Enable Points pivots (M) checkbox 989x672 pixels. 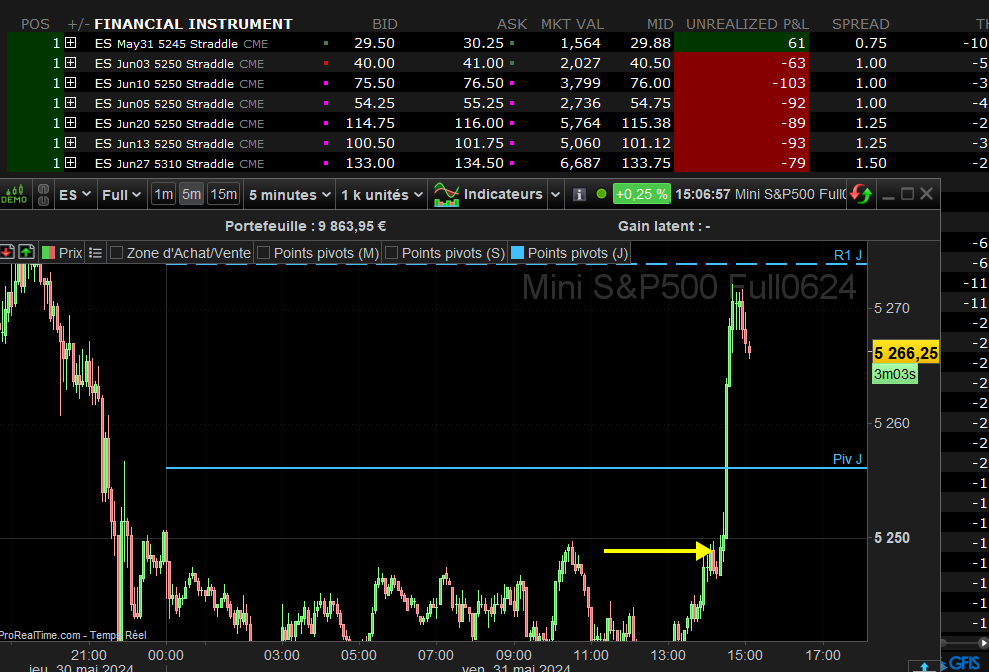click(x=264, y=253)
